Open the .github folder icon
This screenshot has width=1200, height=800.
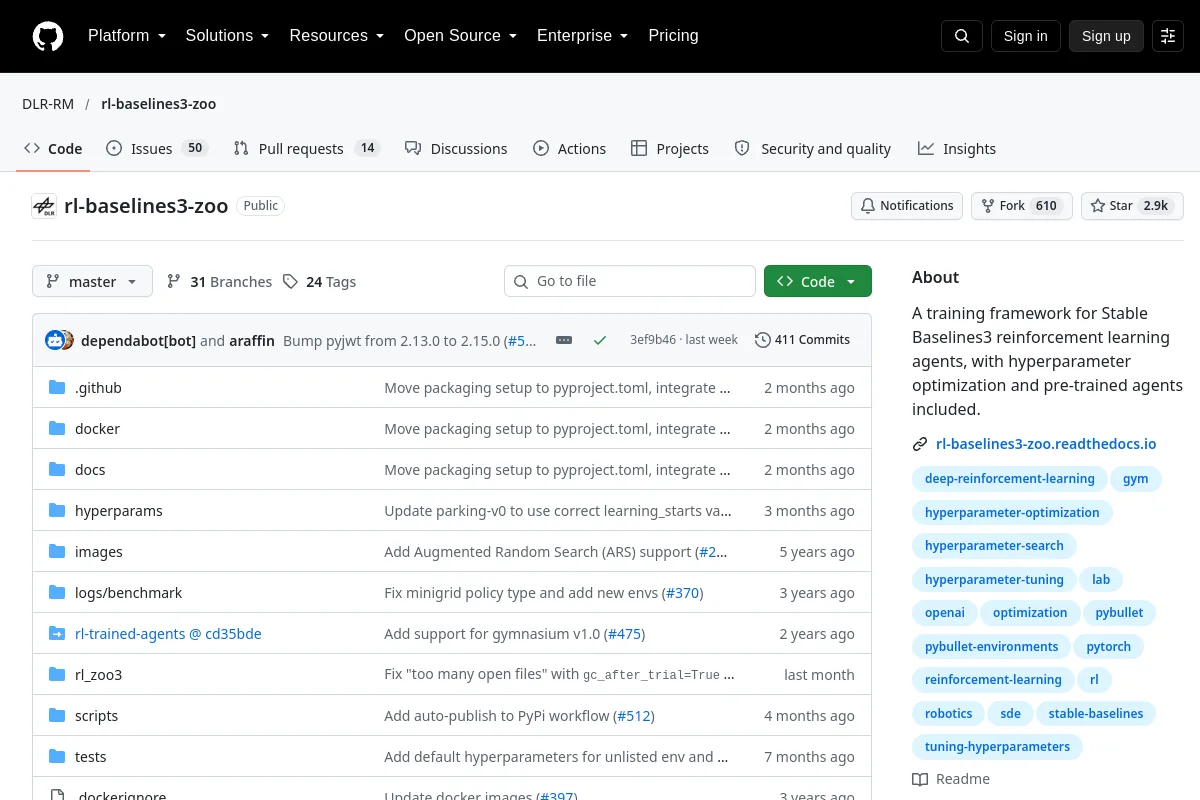57,388
